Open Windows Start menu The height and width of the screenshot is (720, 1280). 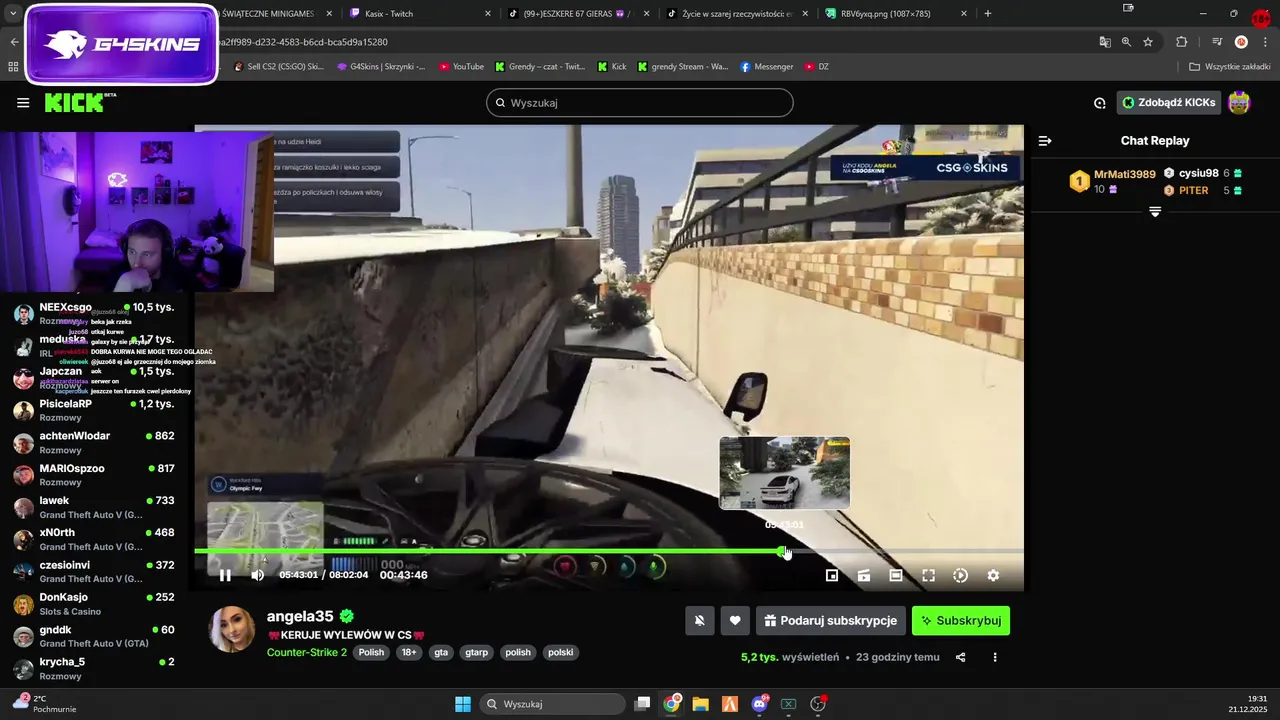tap(463, 704)
